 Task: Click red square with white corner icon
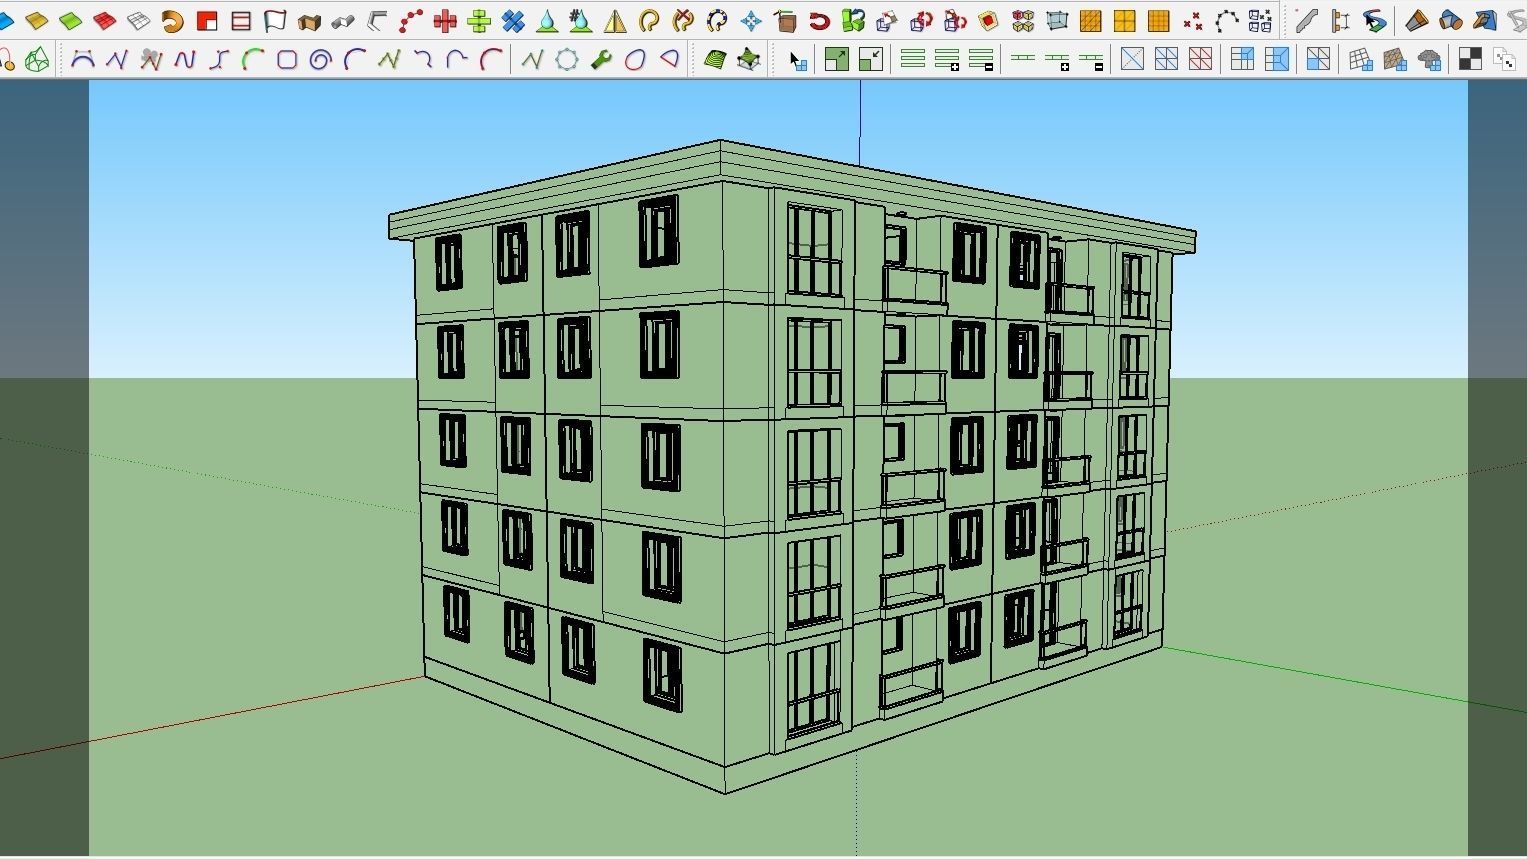207,21
